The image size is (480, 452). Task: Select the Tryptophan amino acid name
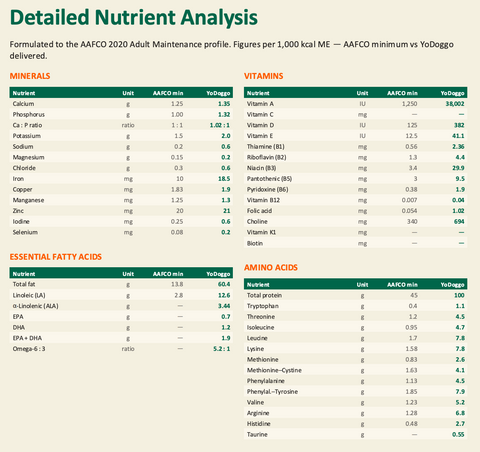point(263,306)
